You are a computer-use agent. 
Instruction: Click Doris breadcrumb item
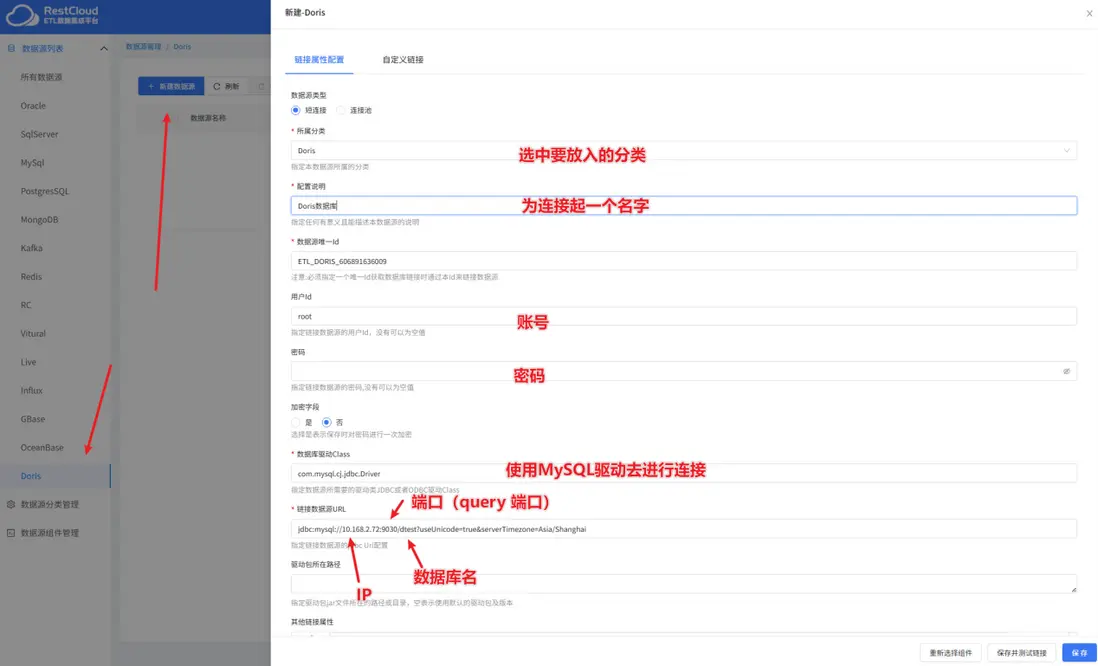182,47
